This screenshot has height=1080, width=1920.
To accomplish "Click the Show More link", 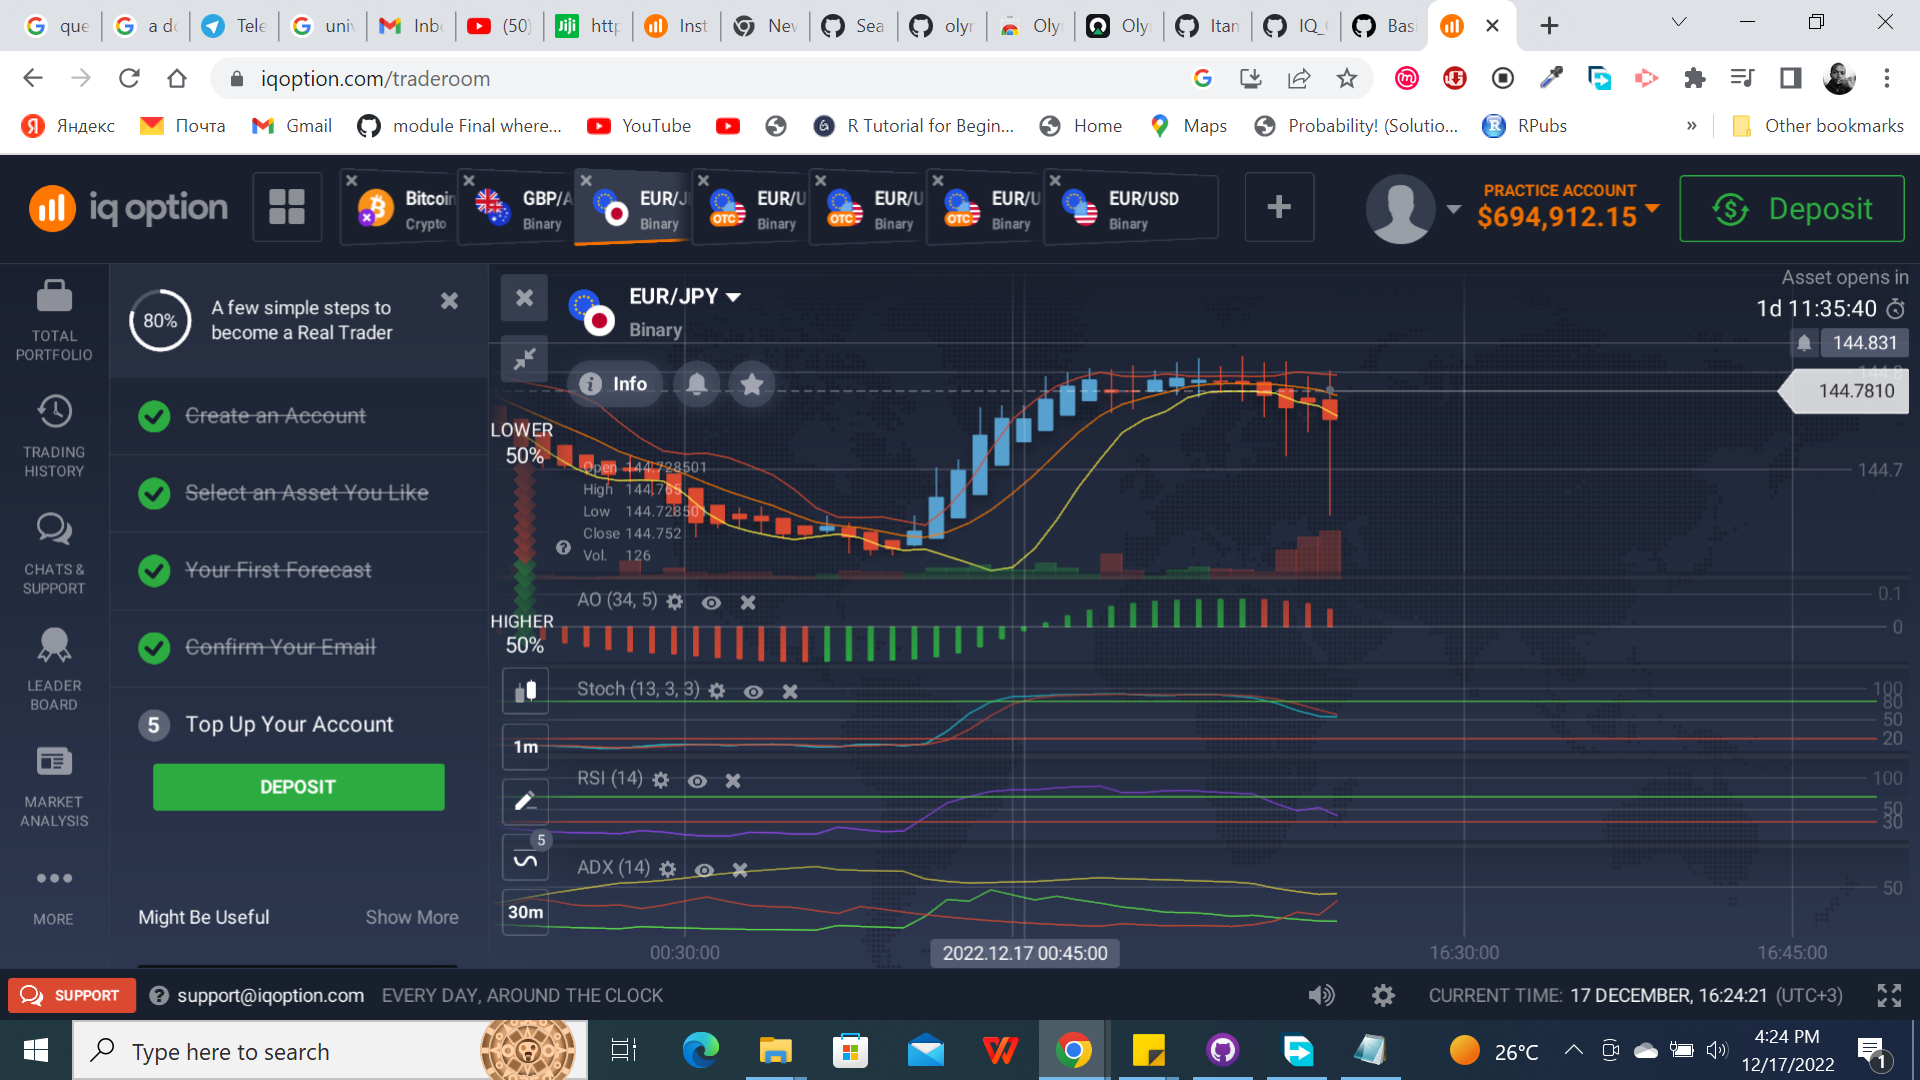I will pos(411,916).
